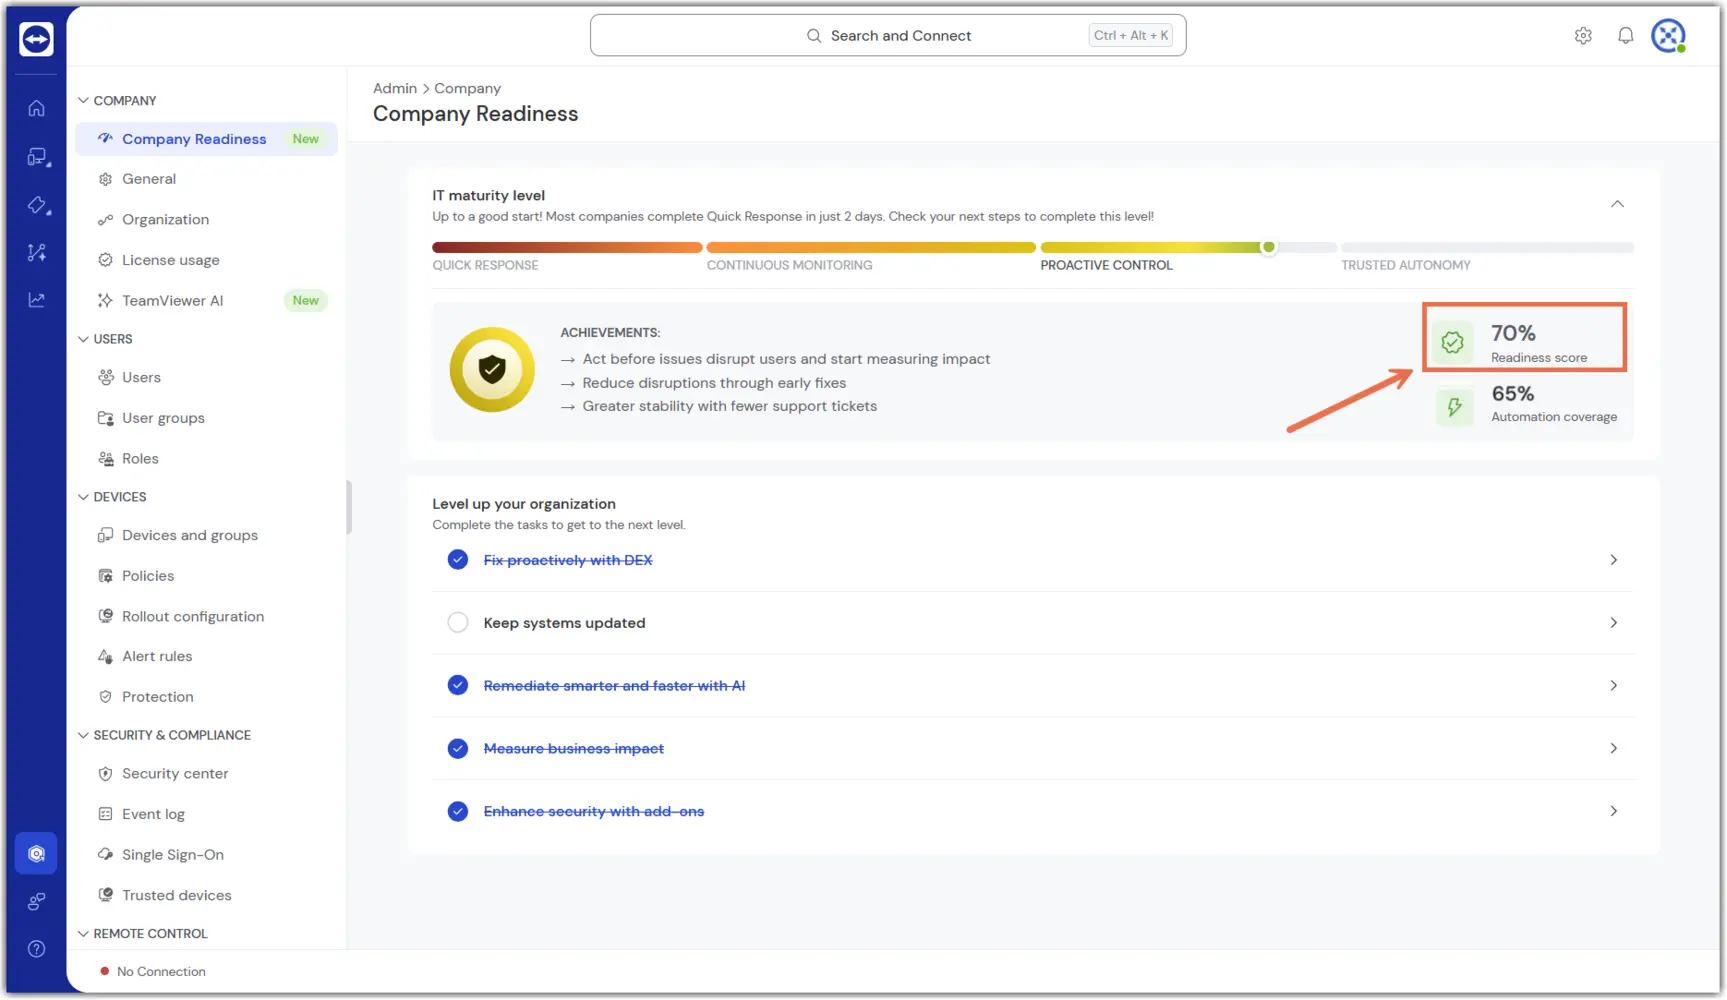Focus the Search and Connect field
Image resolution: width=1727 pixels, height=1000 pixels.
[x=888, y=36]
